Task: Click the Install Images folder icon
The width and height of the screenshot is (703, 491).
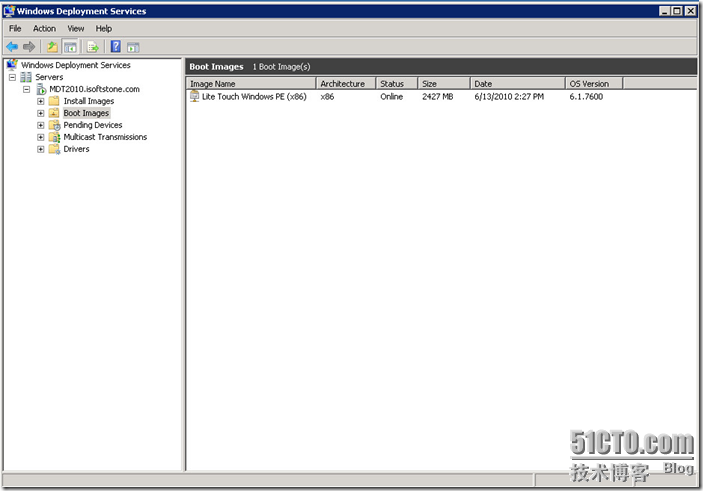Action: click(54, 101)
